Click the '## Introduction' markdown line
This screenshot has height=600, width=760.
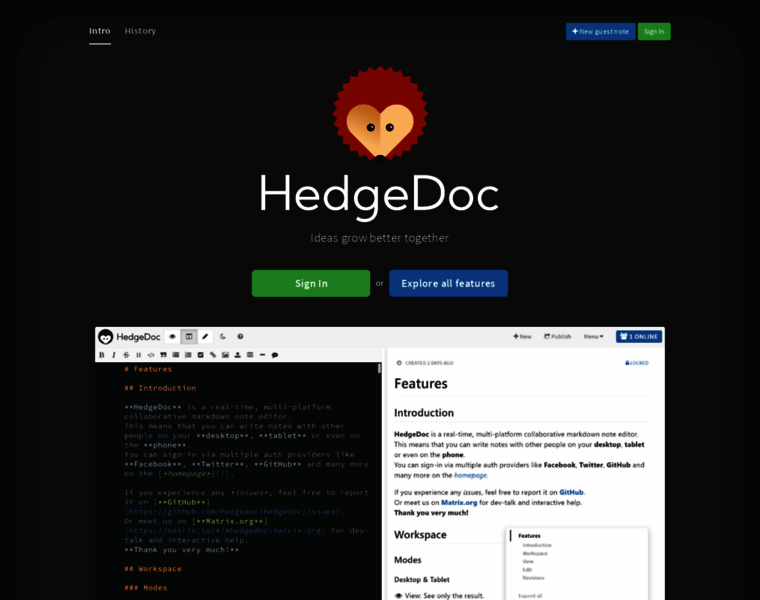click(160, 388)
